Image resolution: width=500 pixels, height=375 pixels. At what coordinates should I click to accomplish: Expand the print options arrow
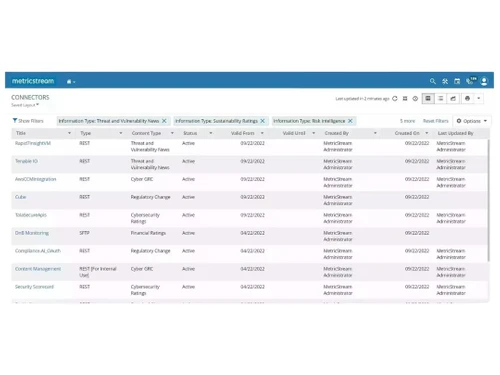pyautogui.click(x=479, y=98)
